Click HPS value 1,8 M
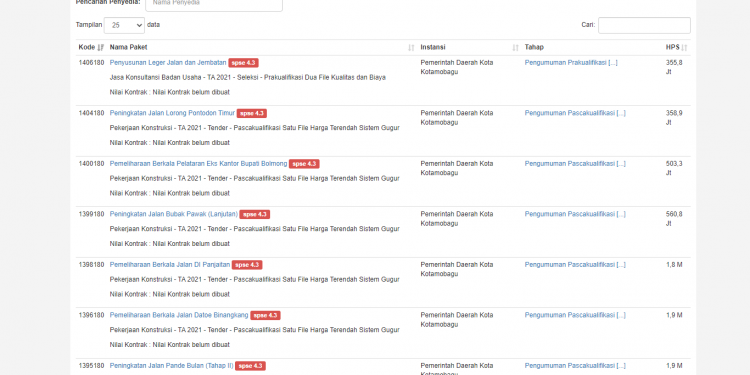 (674, 265)
